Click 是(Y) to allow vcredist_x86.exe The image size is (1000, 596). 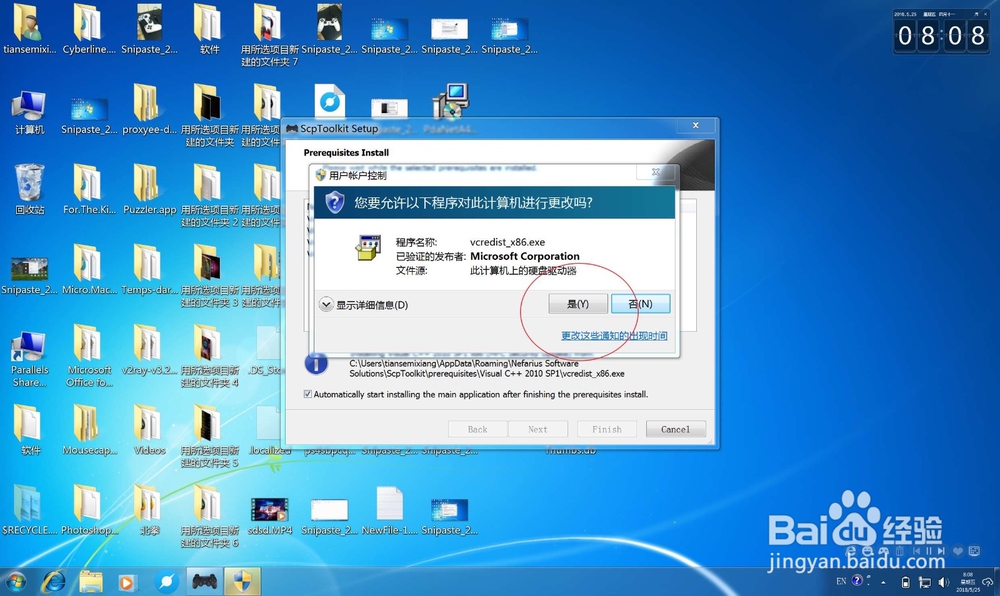577,304
